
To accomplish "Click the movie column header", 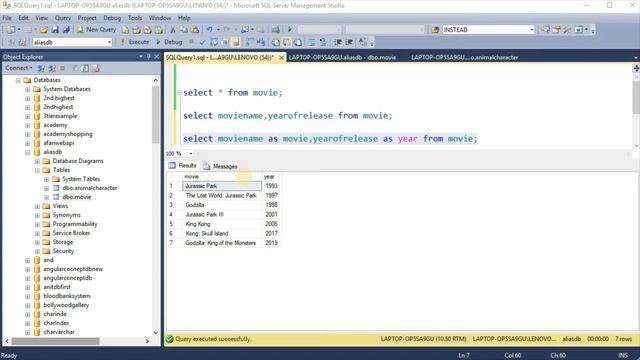I will point(222,177).
